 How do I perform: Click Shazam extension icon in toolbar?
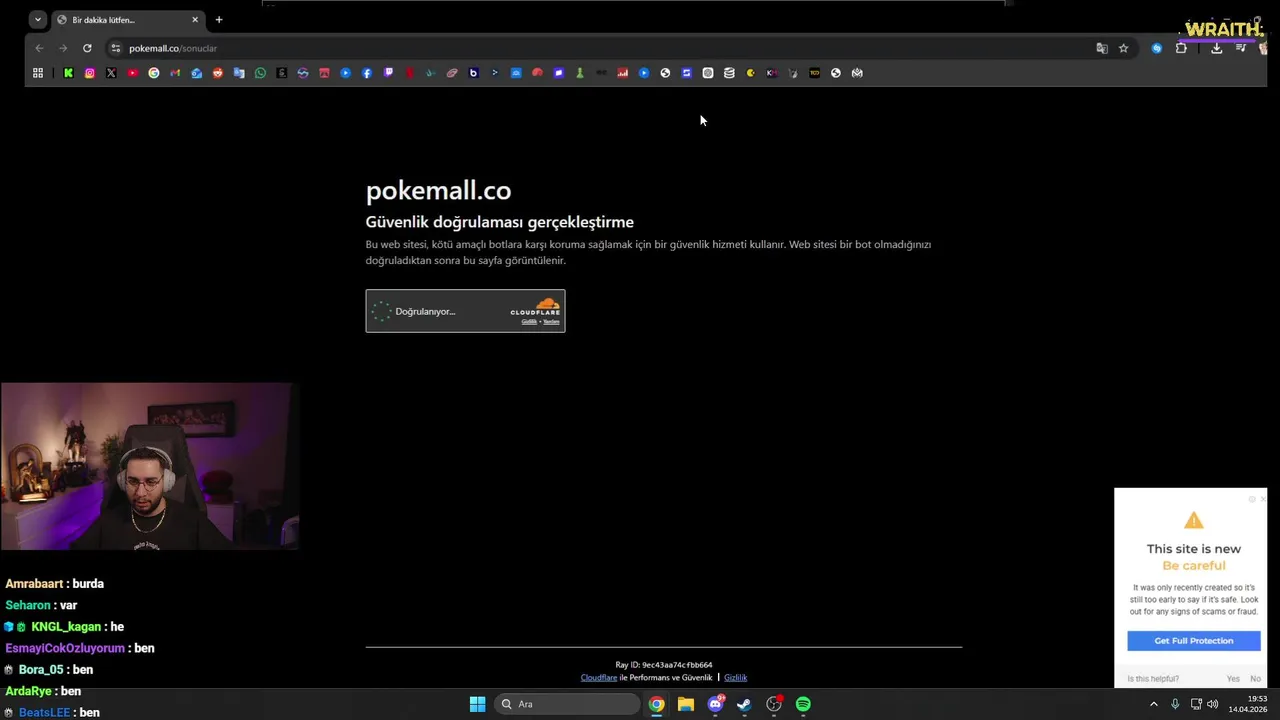click(1157, 48)
